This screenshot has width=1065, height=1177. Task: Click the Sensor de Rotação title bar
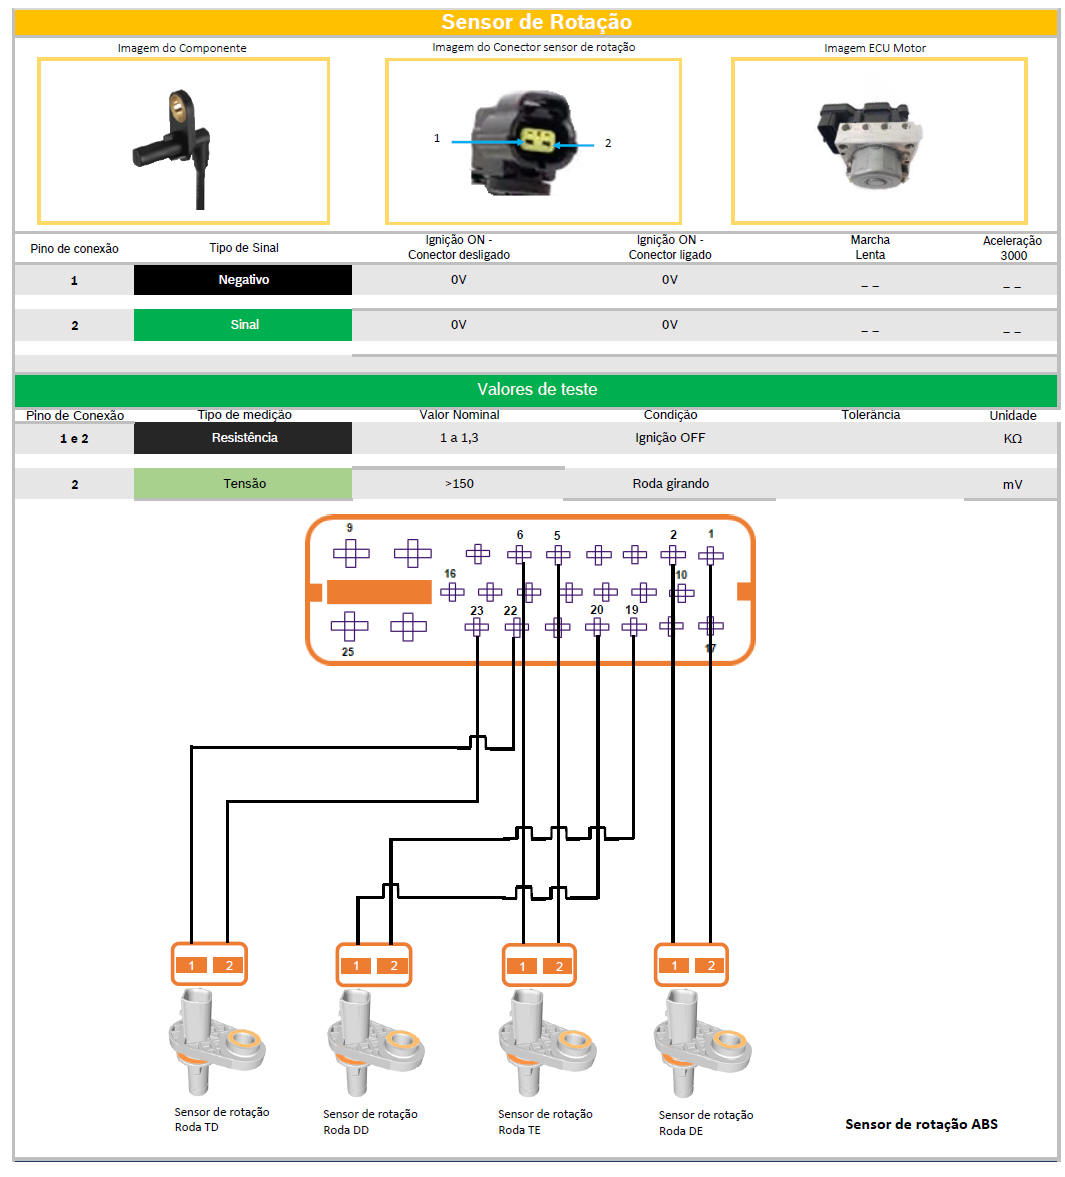tap(536, 22)
